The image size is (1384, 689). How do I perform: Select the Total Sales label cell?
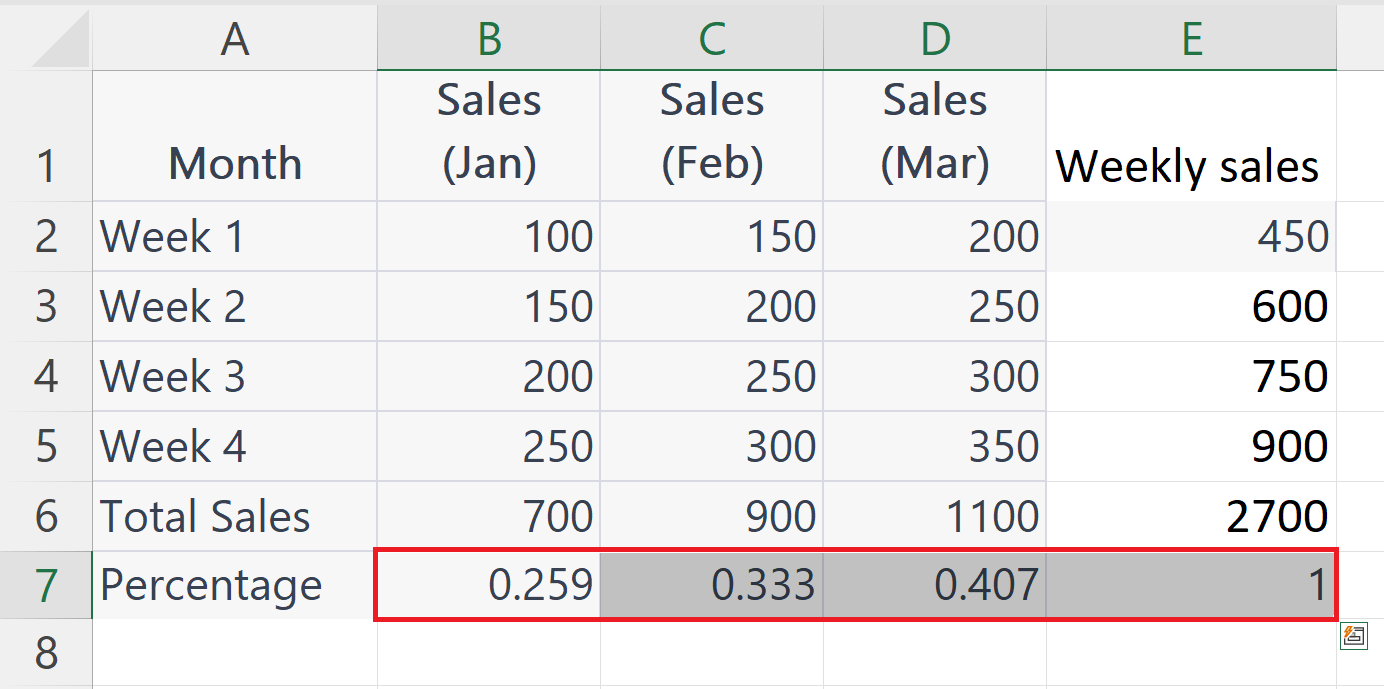click(x=233, y=516)
